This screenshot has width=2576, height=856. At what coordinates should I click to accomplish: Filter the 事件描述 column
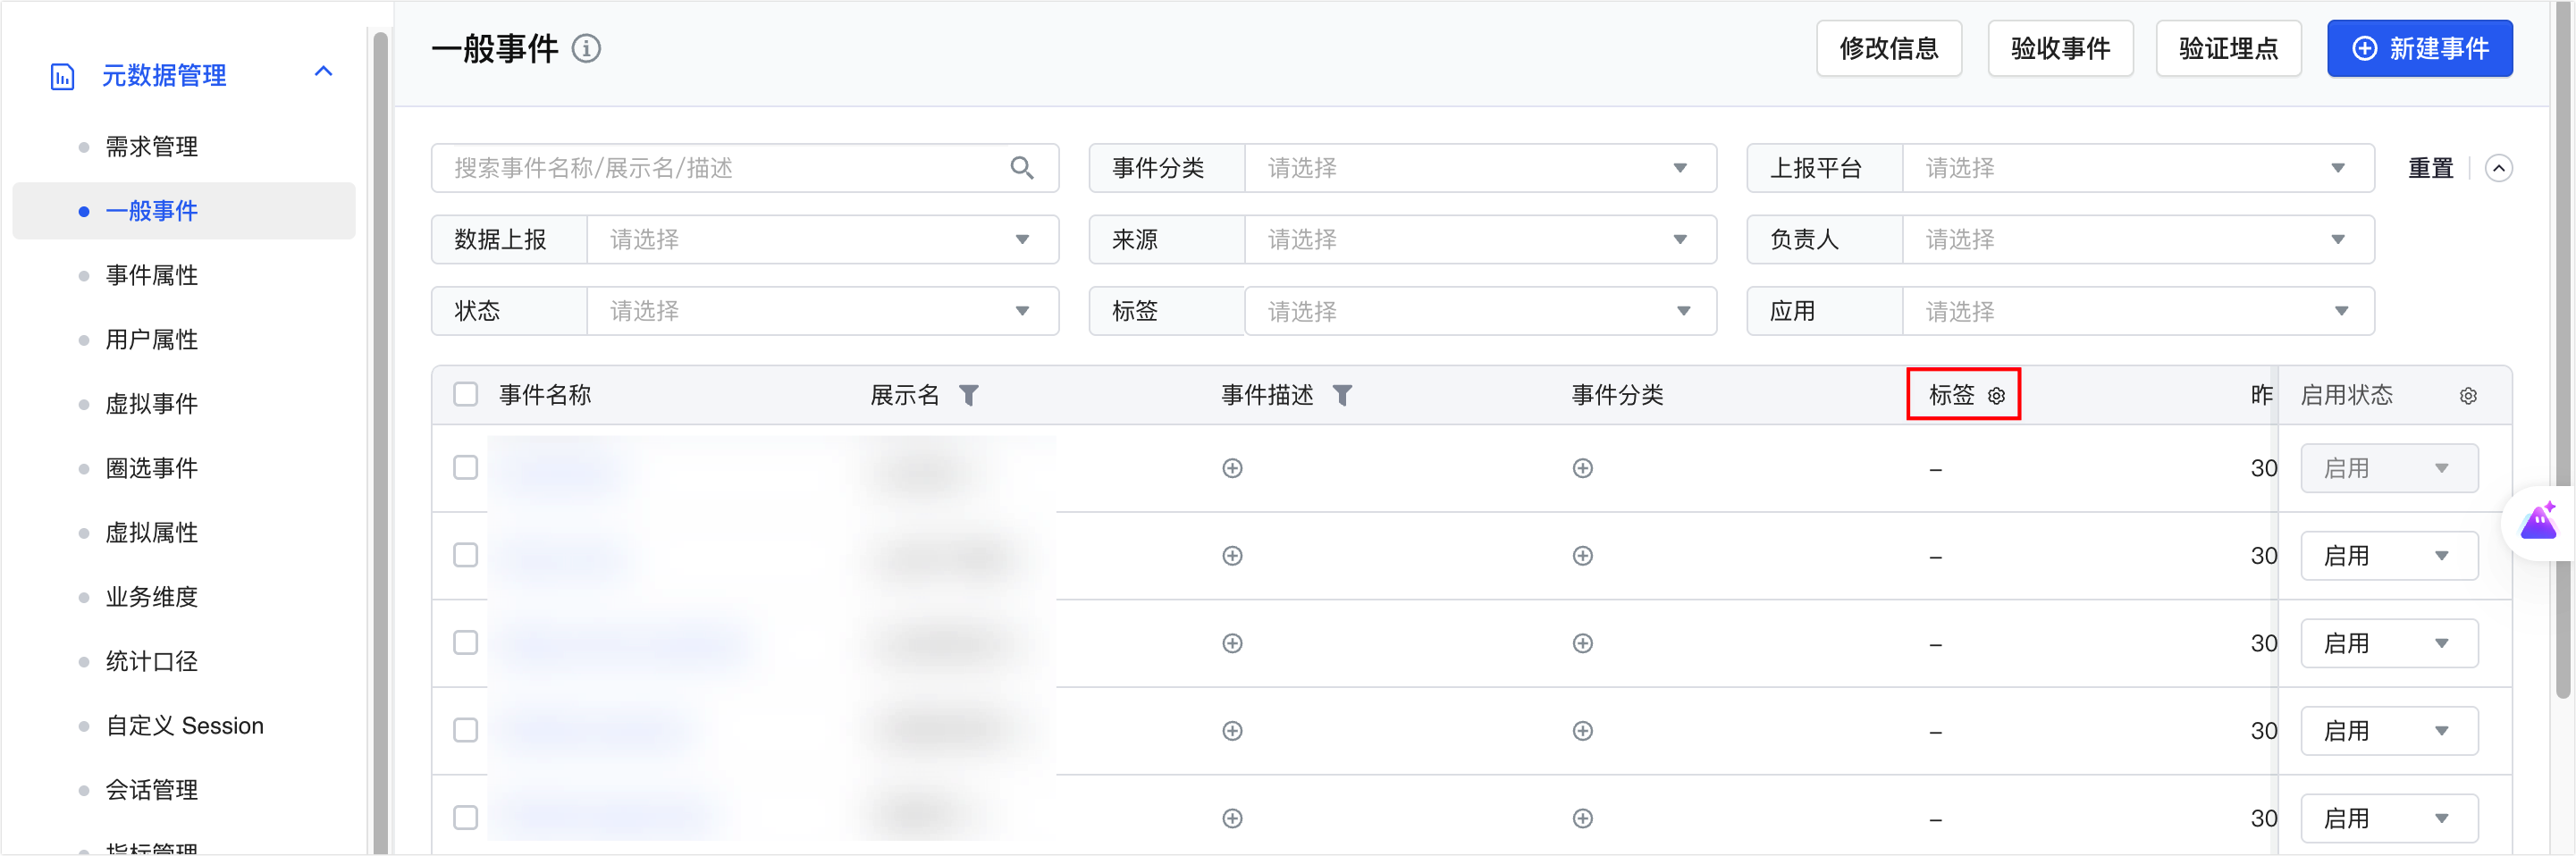tap(1342, 395)
